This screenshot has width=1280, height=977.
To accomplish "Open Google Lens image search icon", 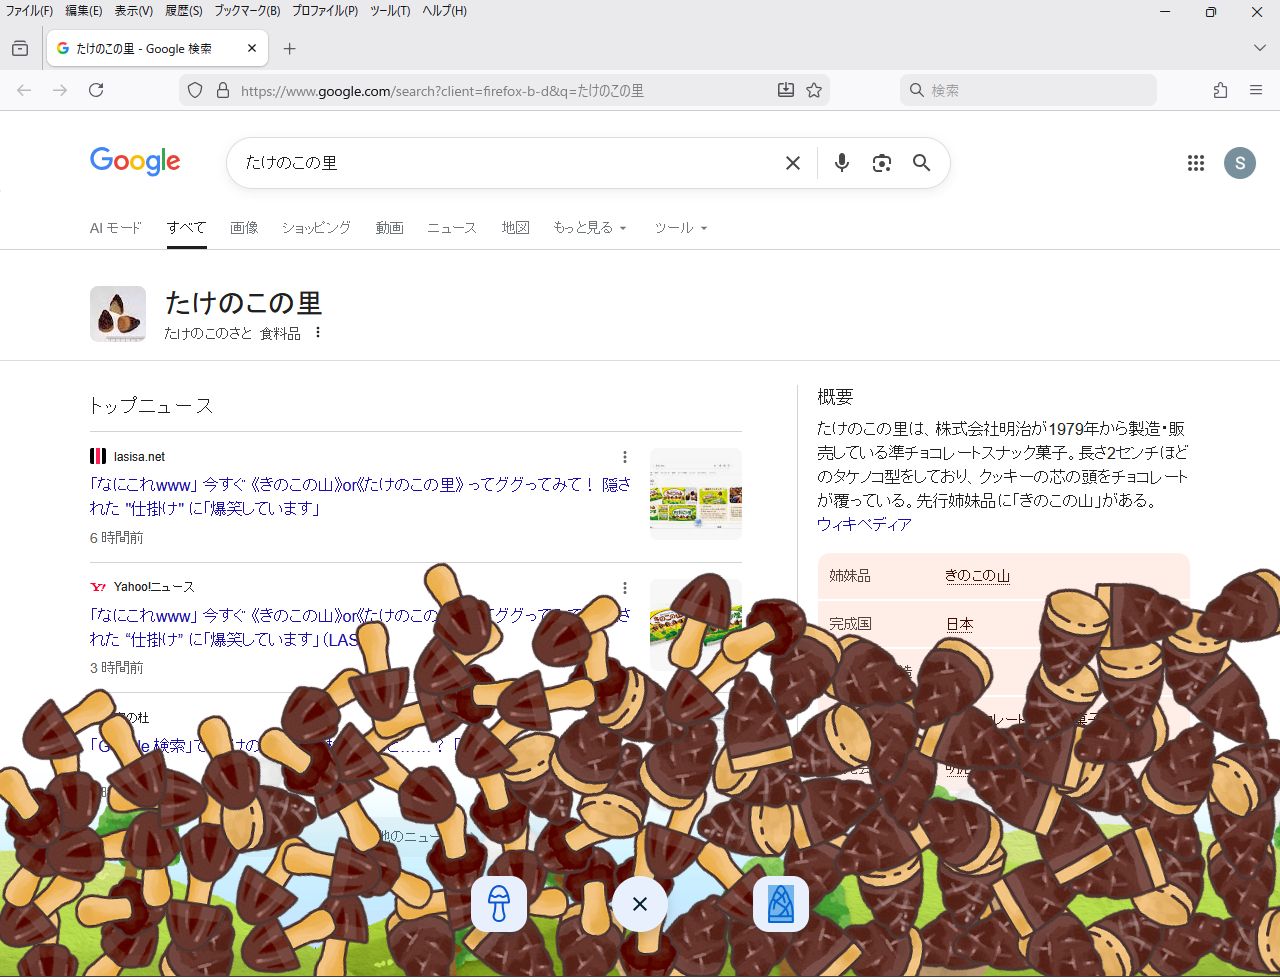I will click(x=881, y=163).
